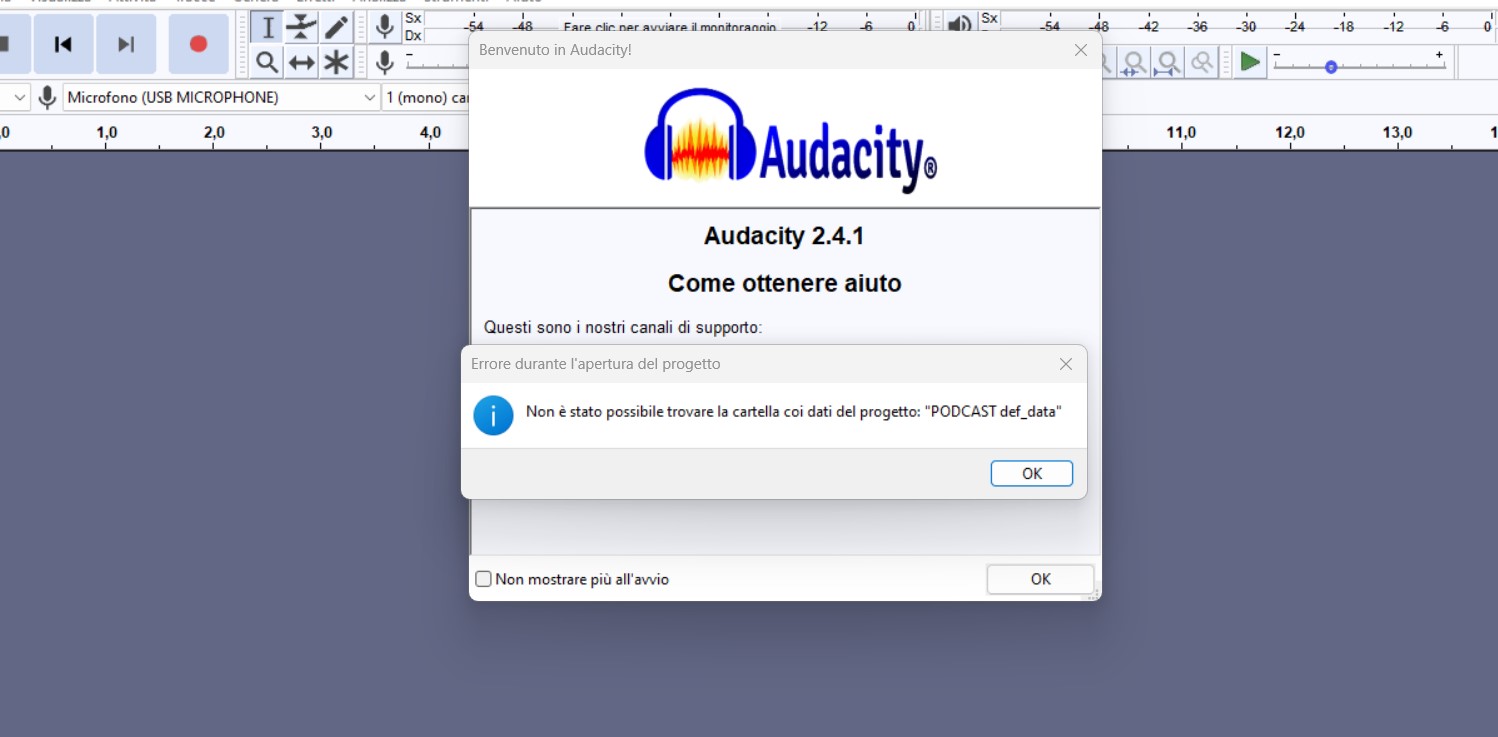1498x737 pixels.
Task: Select the Selection tool
Action: coord(268,27)
